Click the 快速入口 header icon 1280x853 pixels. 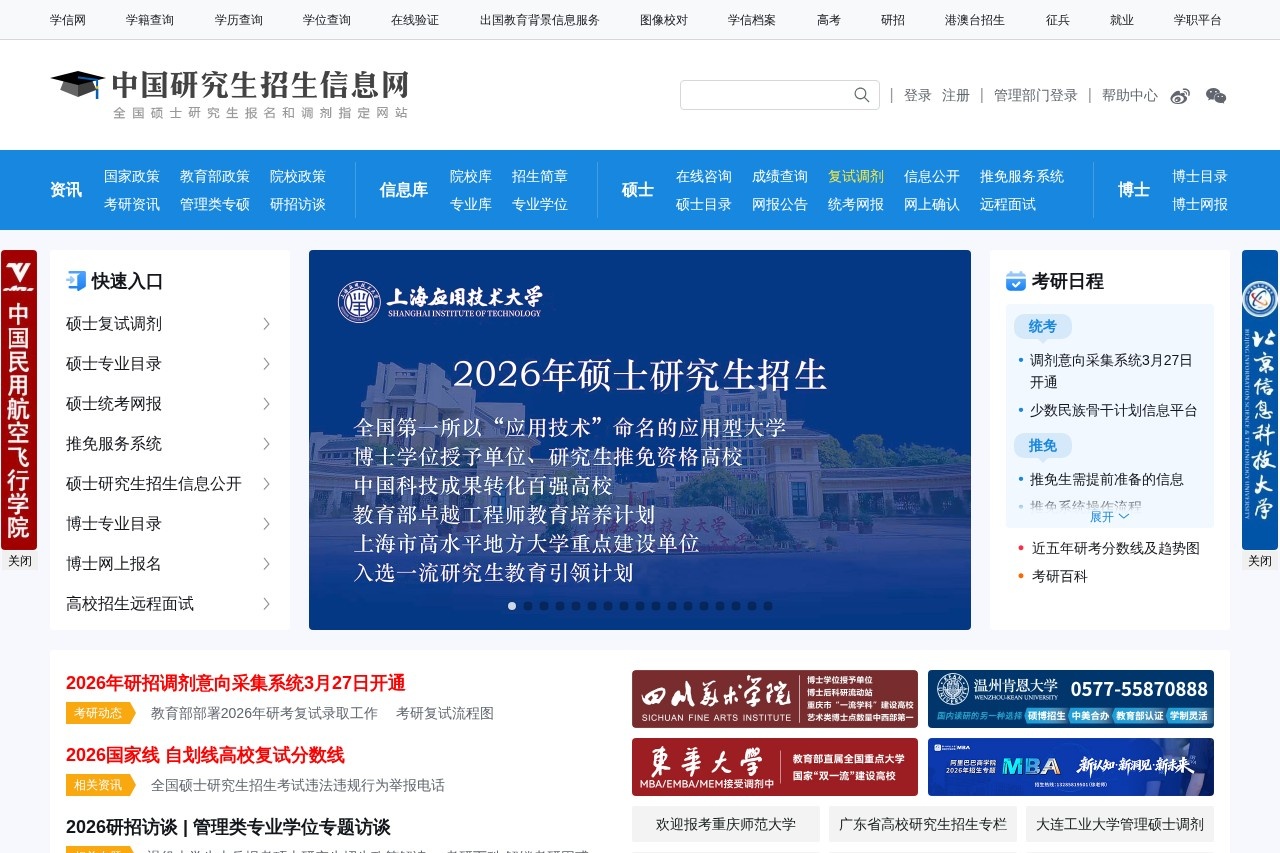pos(76,281)
